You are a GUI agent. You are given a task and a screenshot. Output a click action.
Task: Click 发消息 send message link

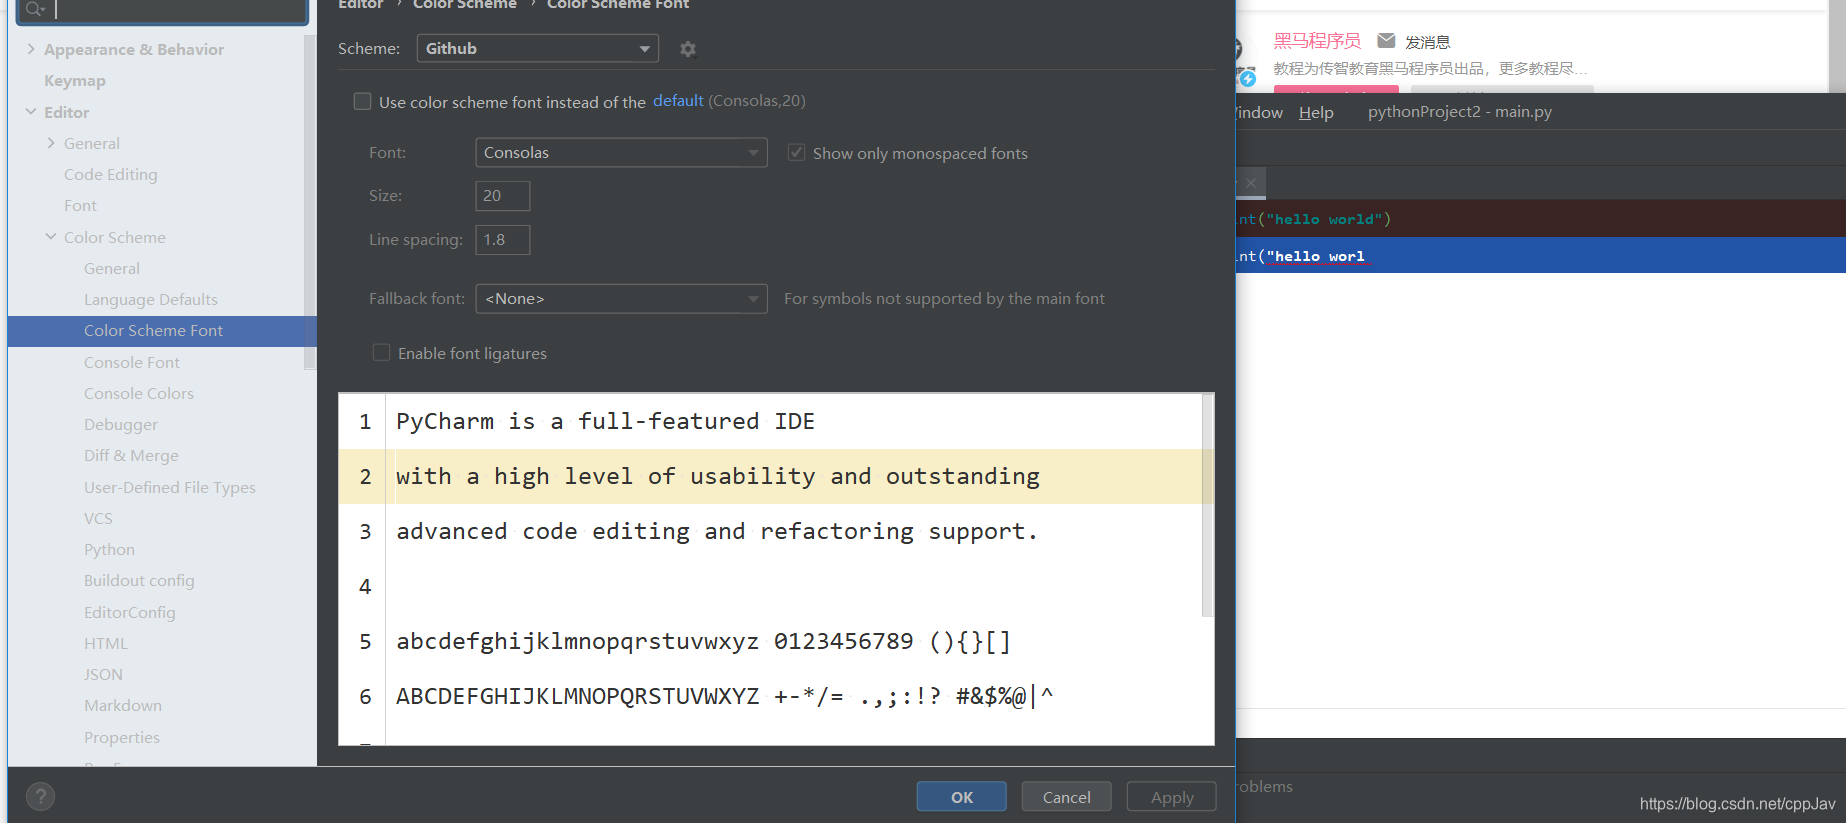click(1427, 42)
